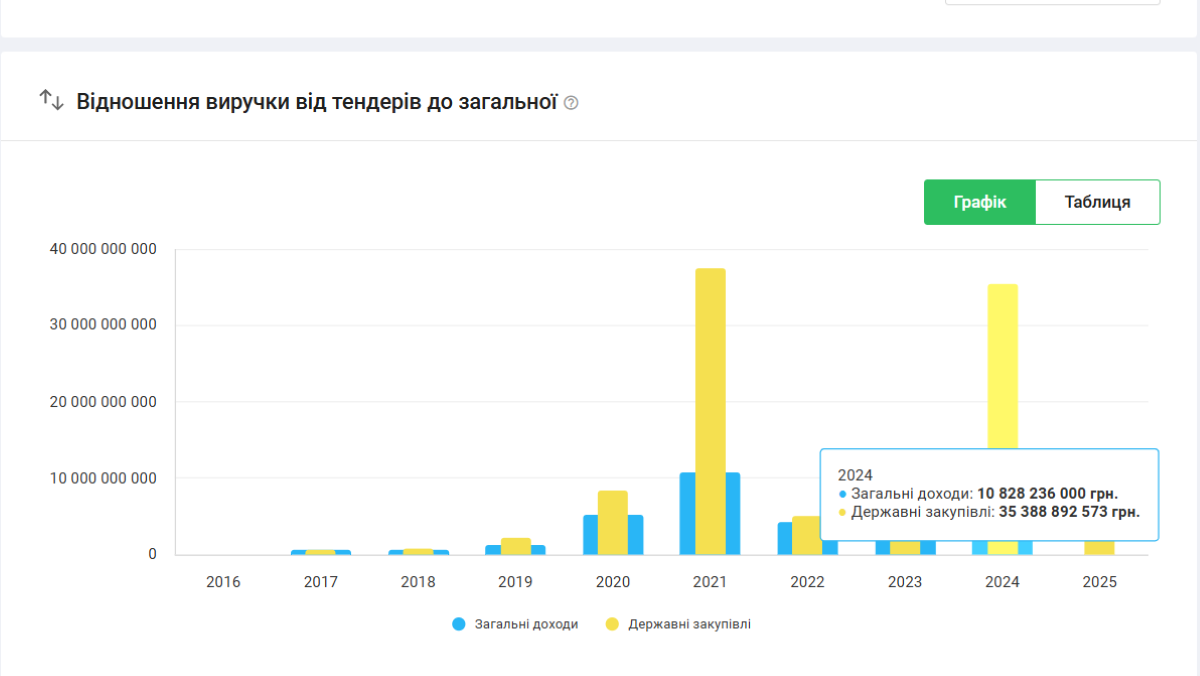Click the yellow 2019 bar
Viewport: 1200px width, 676px height.
point(515,545)
